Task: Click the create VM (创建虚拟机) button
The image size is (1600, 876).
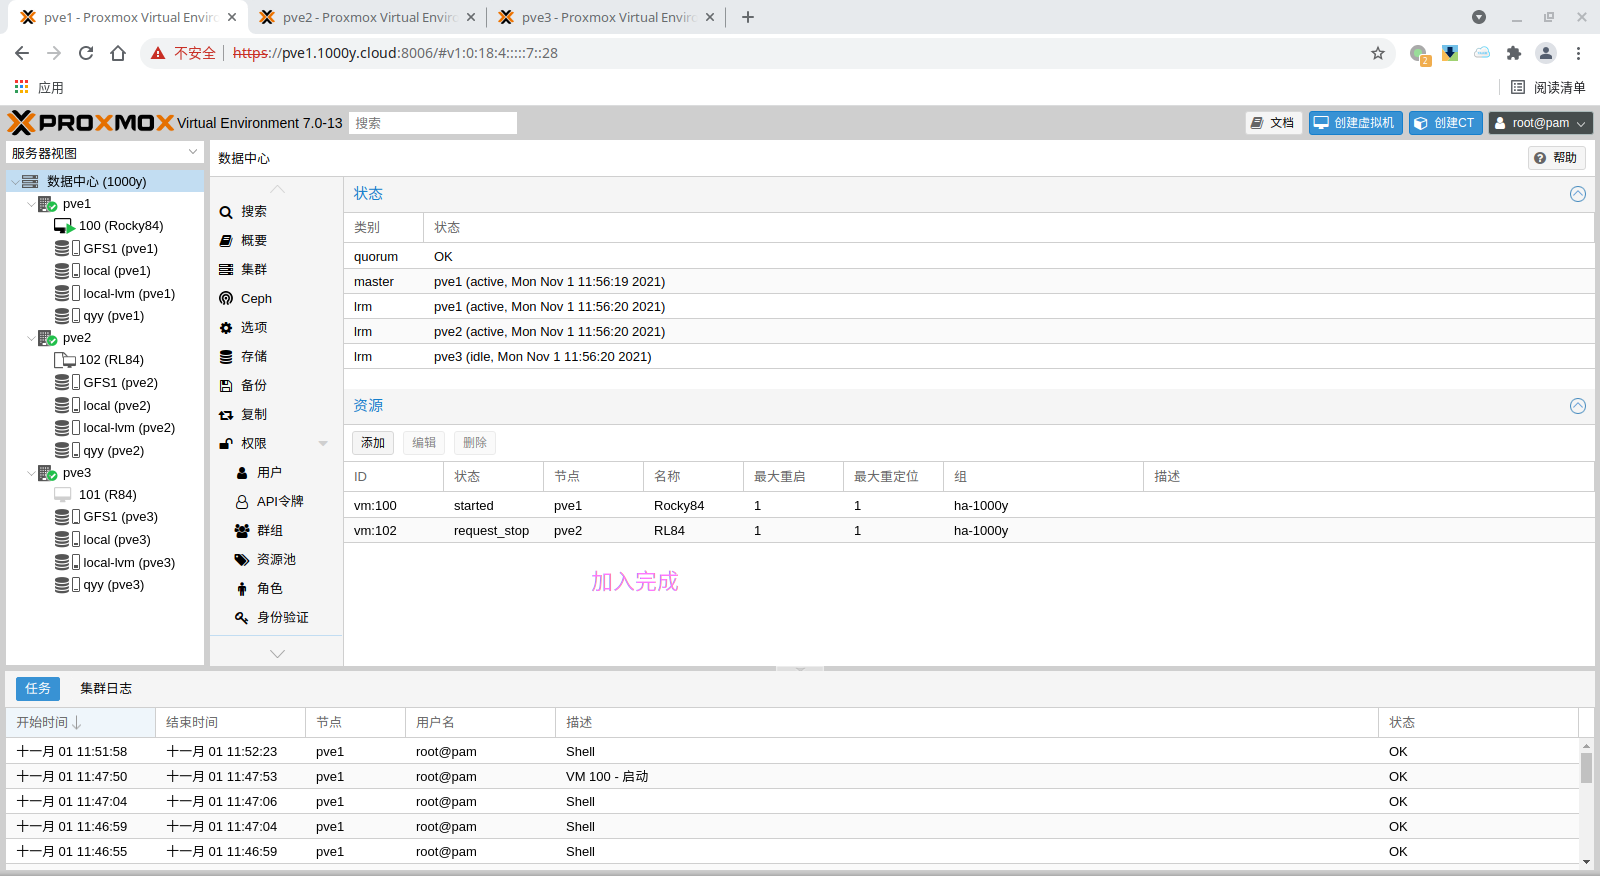Action: pyautogui.click(x=1355, y=123)
